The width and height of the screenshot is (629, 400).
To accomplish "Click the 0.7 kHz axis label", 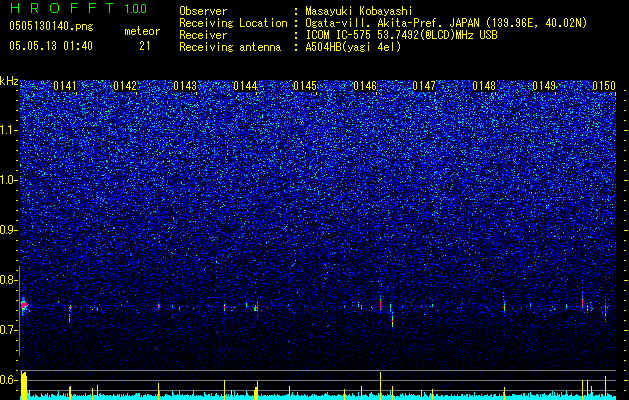I will pyautogui.click(x=8, y=330).
